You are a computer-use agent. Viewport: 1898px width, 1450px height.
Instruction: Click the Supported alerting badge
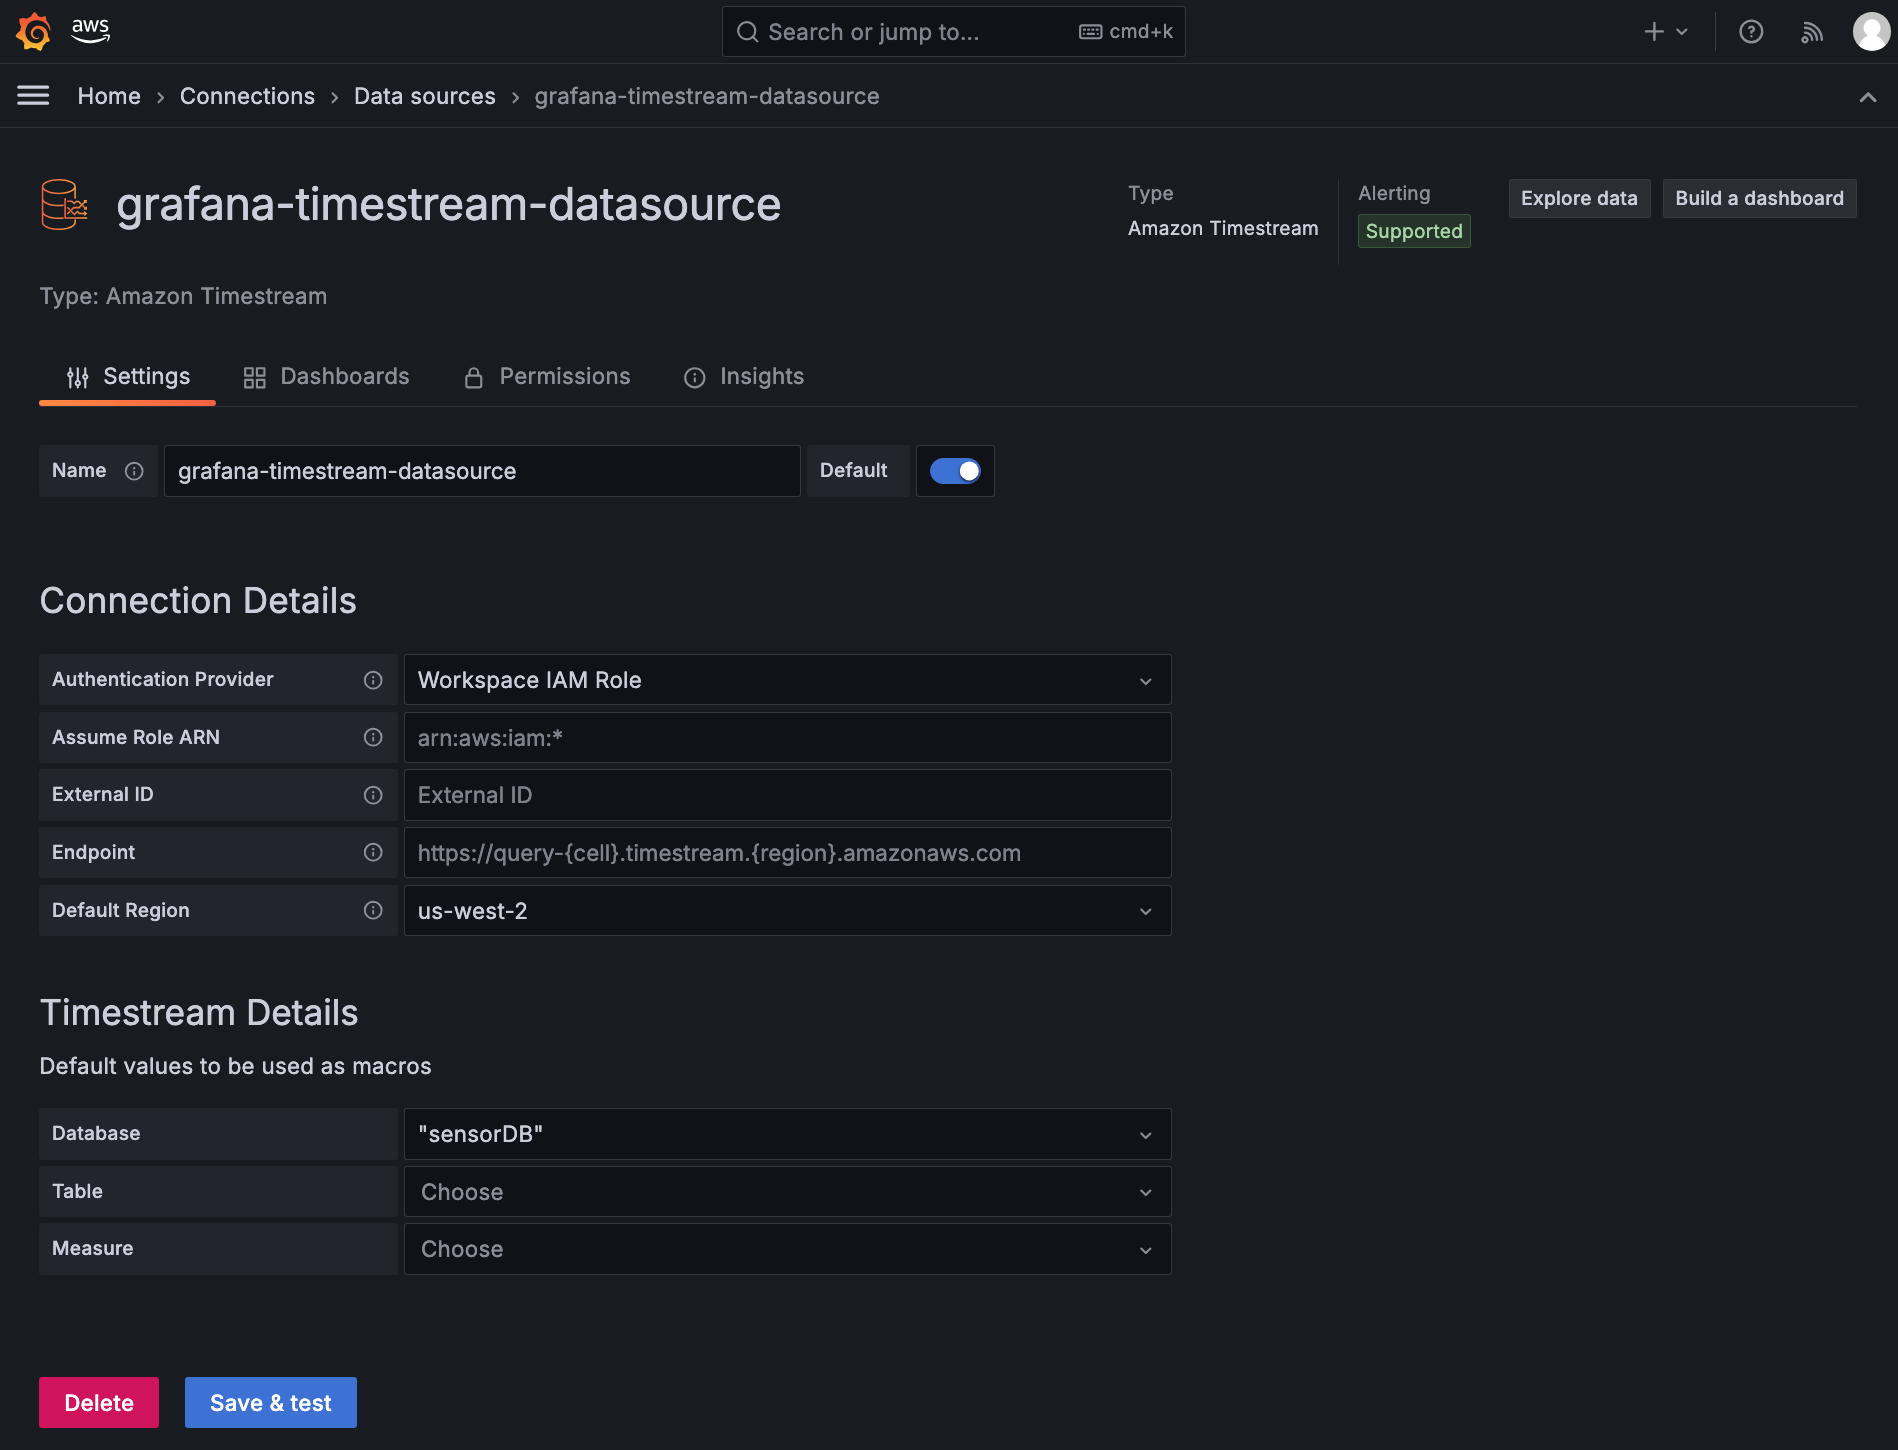click(1414, 231)
